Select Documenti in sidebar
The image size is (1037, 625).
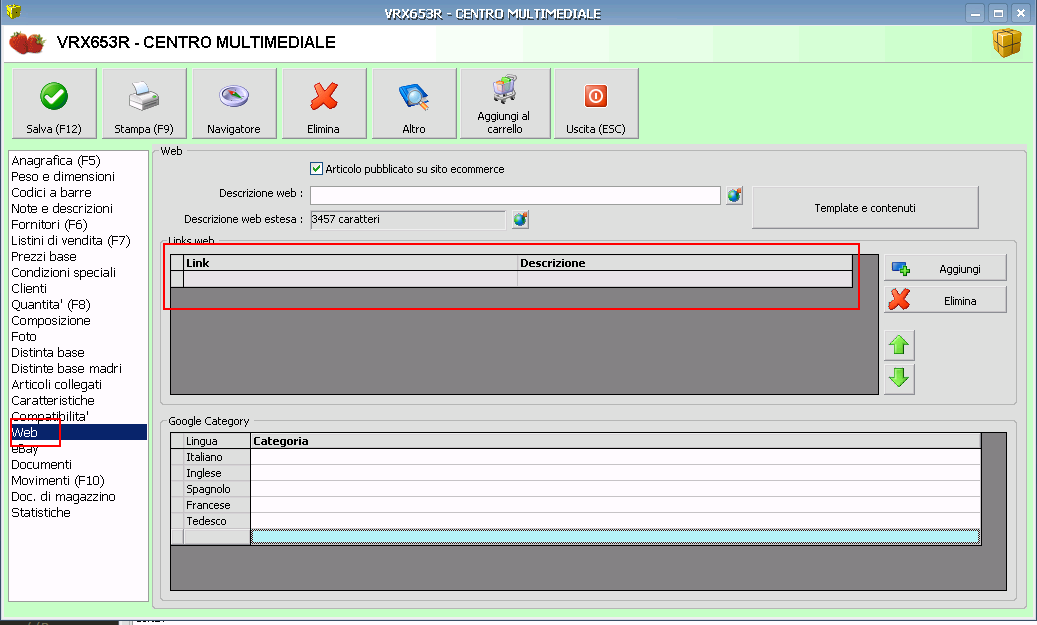coord(41,464)
